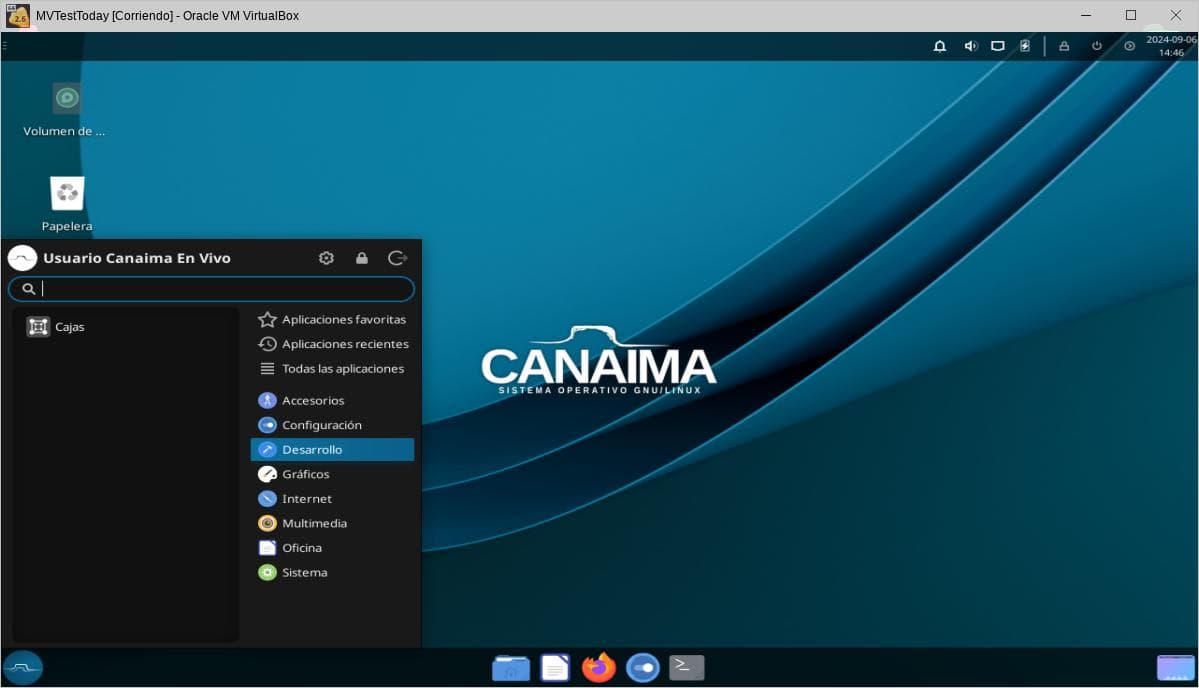Image resolution: width=1199 pixels, height=688 pixels.
Task: Open the Canaima applications menu button
Action: [23, 667]
